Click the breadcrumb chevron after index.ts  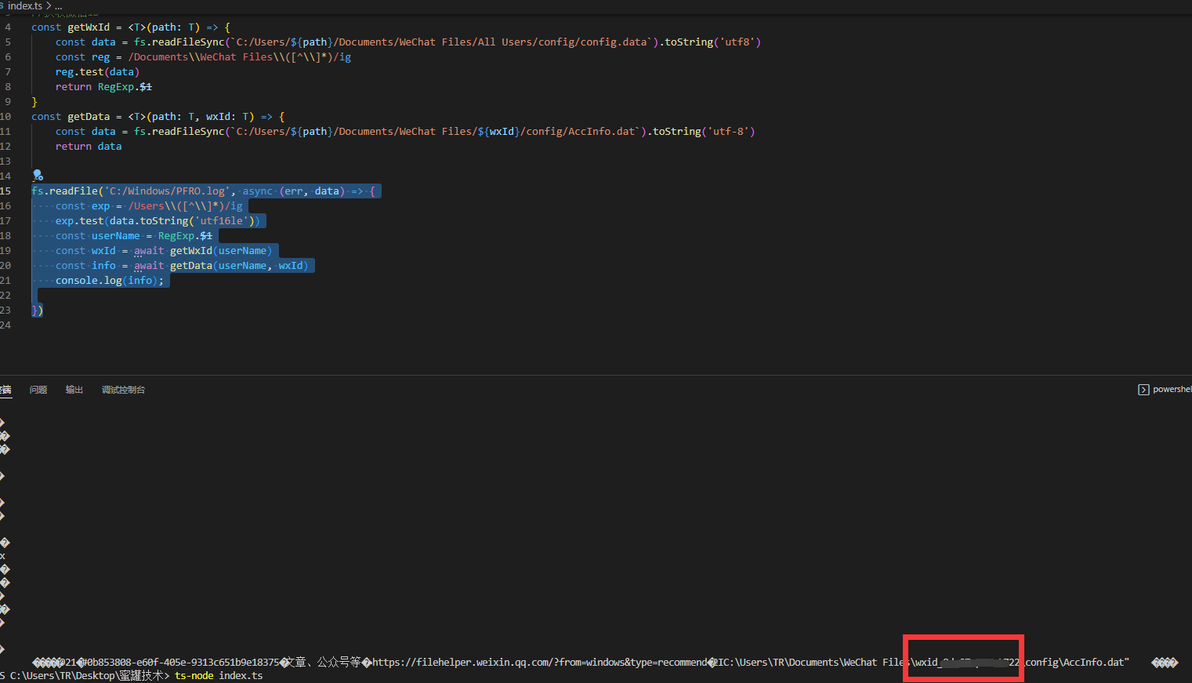49,6
